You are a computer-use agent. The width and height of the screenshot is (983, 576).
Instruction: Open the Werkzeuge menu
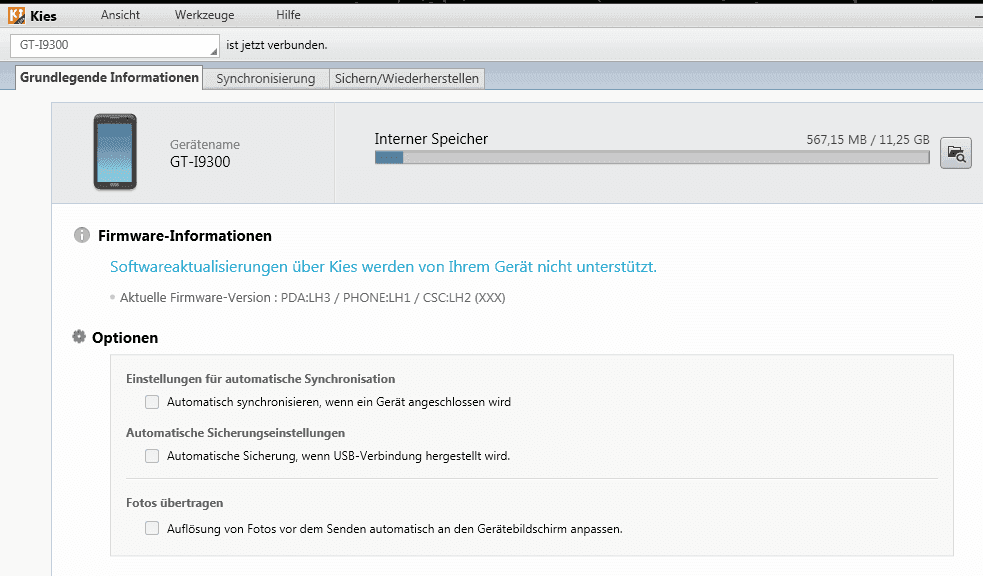click(x=204, y=15)
